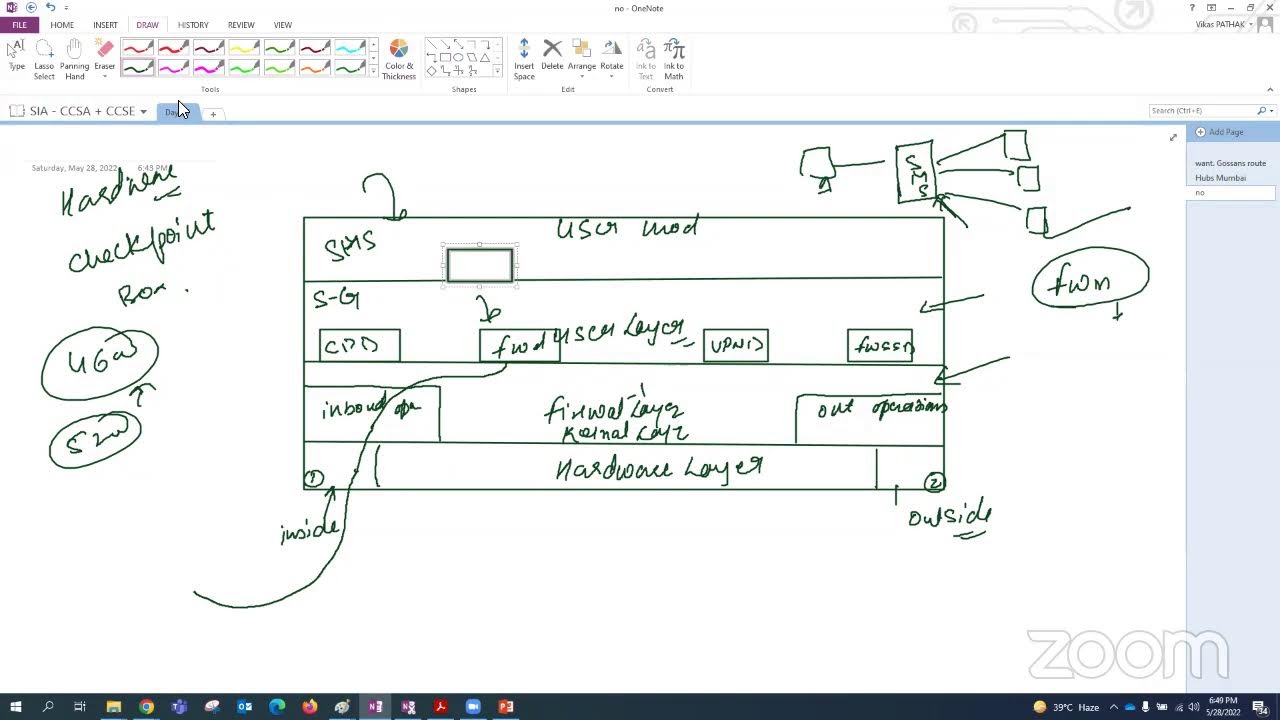Convert with Ink to Math
Image resolution: width=1280 pixels, height=720 pixels.
(x=674, y=58)
